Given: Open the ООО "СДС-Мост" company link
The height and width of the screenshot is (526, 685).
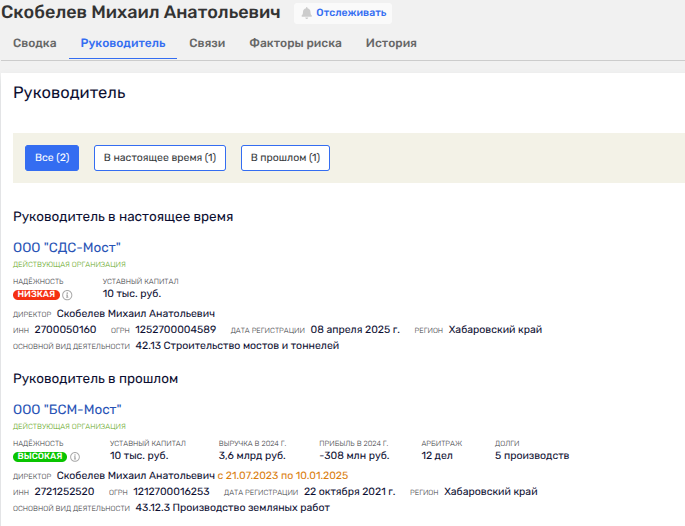Looking at the screenshot, I should click(67, 247).
